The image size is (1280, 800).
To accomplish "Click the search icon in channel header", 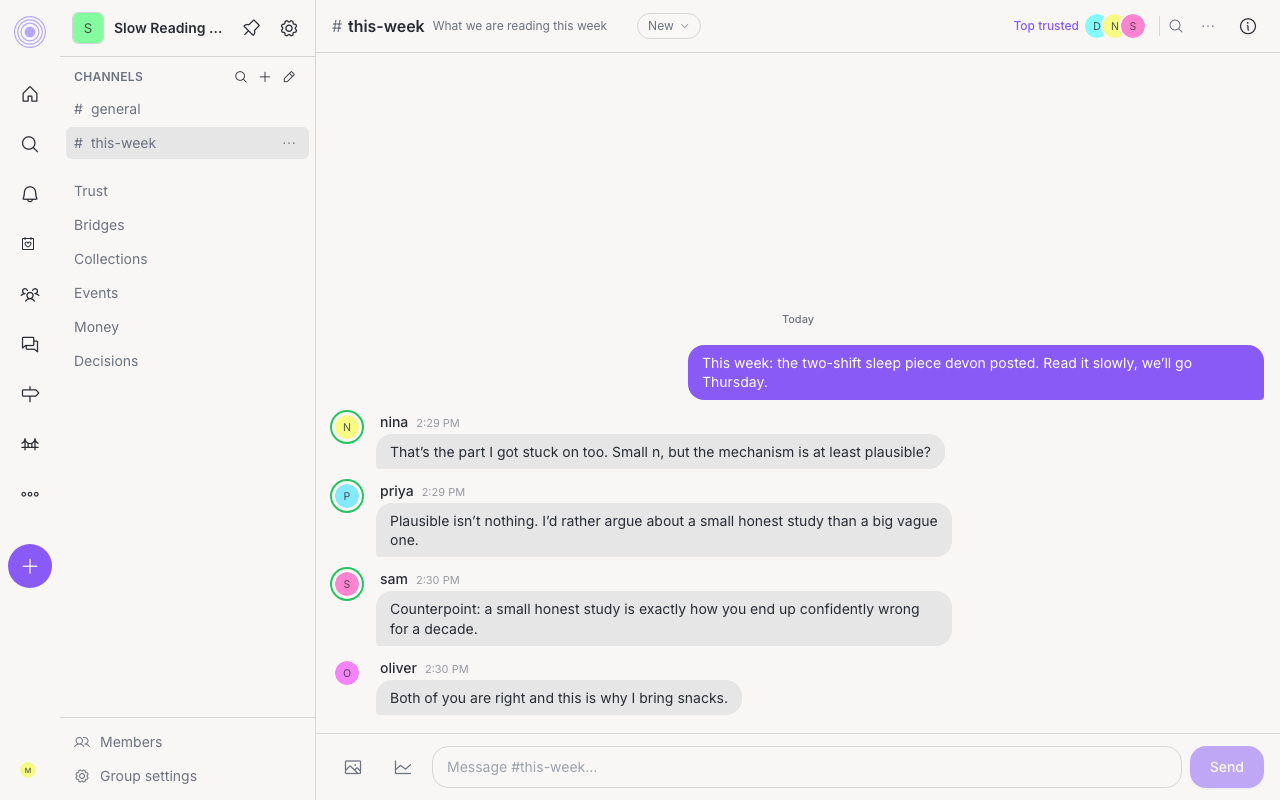I will click(1176, 26).
